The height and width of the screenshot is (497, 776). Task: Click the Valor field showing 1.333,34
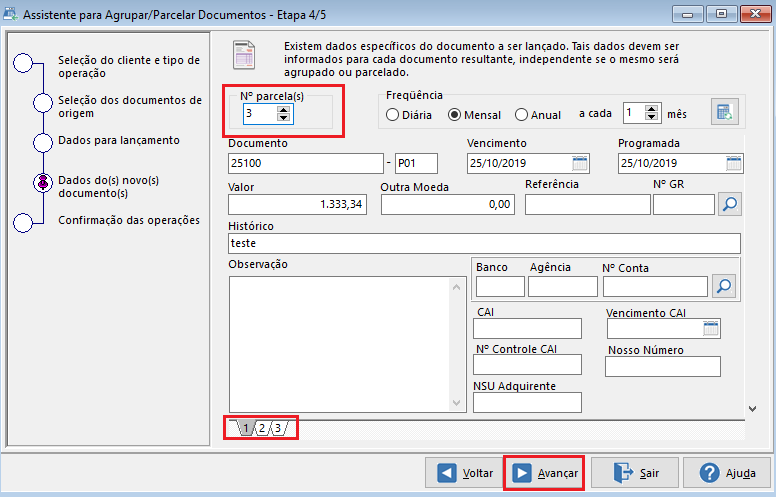click(297, 204)
